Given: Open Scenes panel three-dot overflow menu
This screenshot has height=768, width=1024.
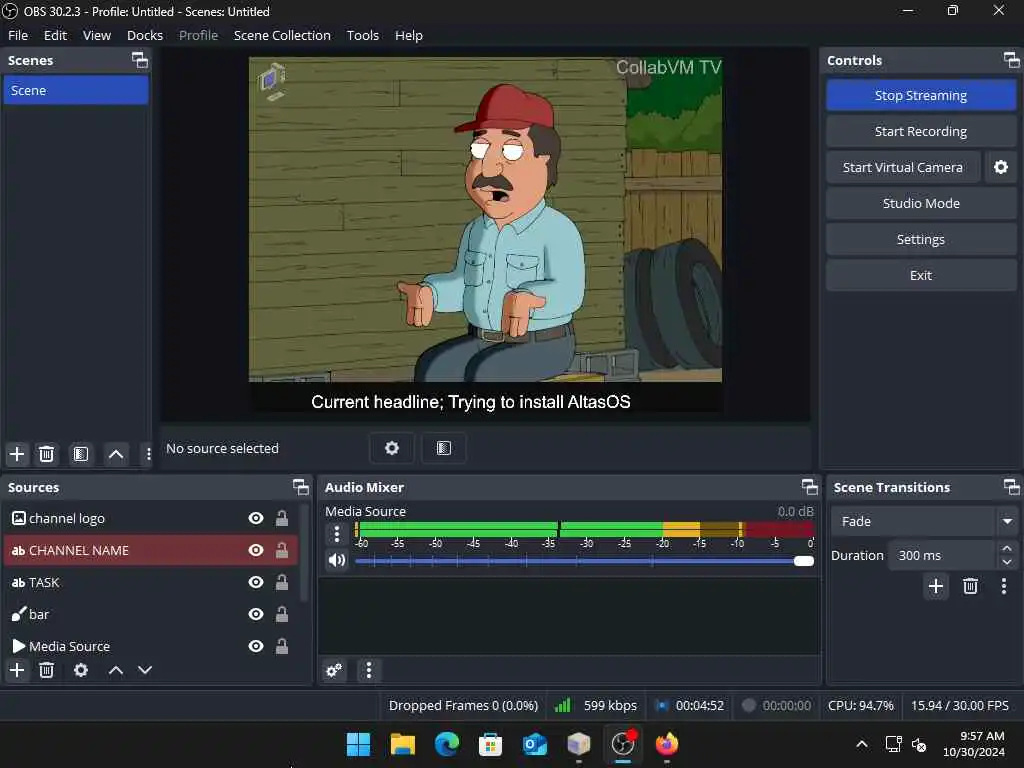Looking at the screenshot, I should coord(148,454).
